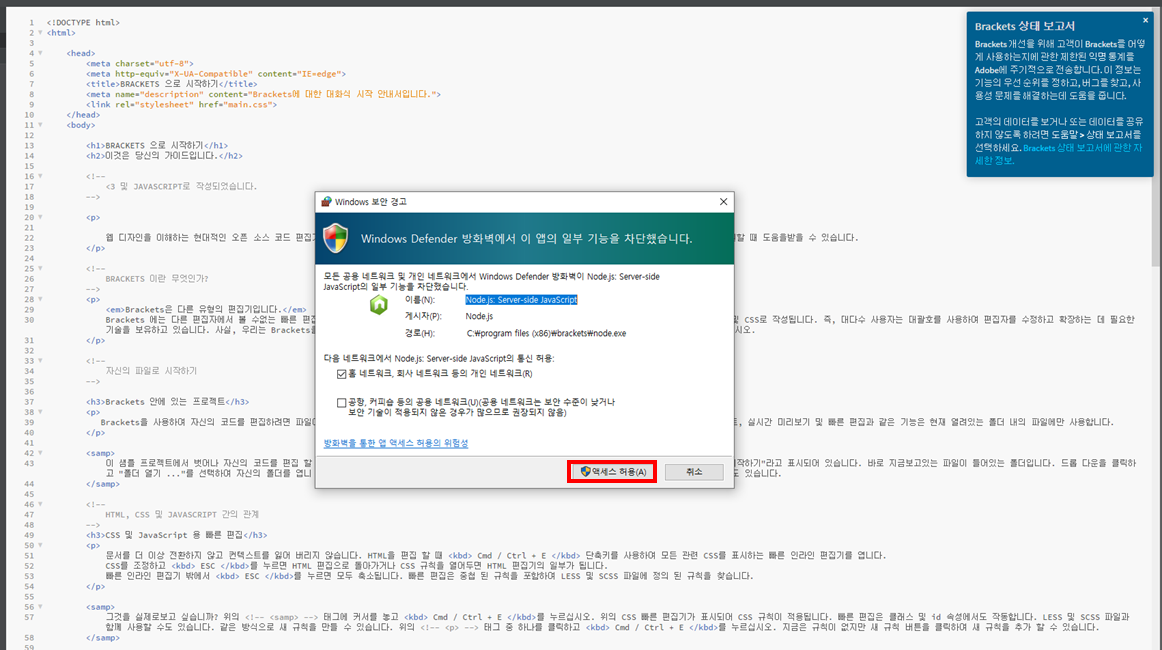Collapse the comment fold arrow on line 25
This screenshot has width=1162, height=650.
pyautogui.click(x=40, y=268)
